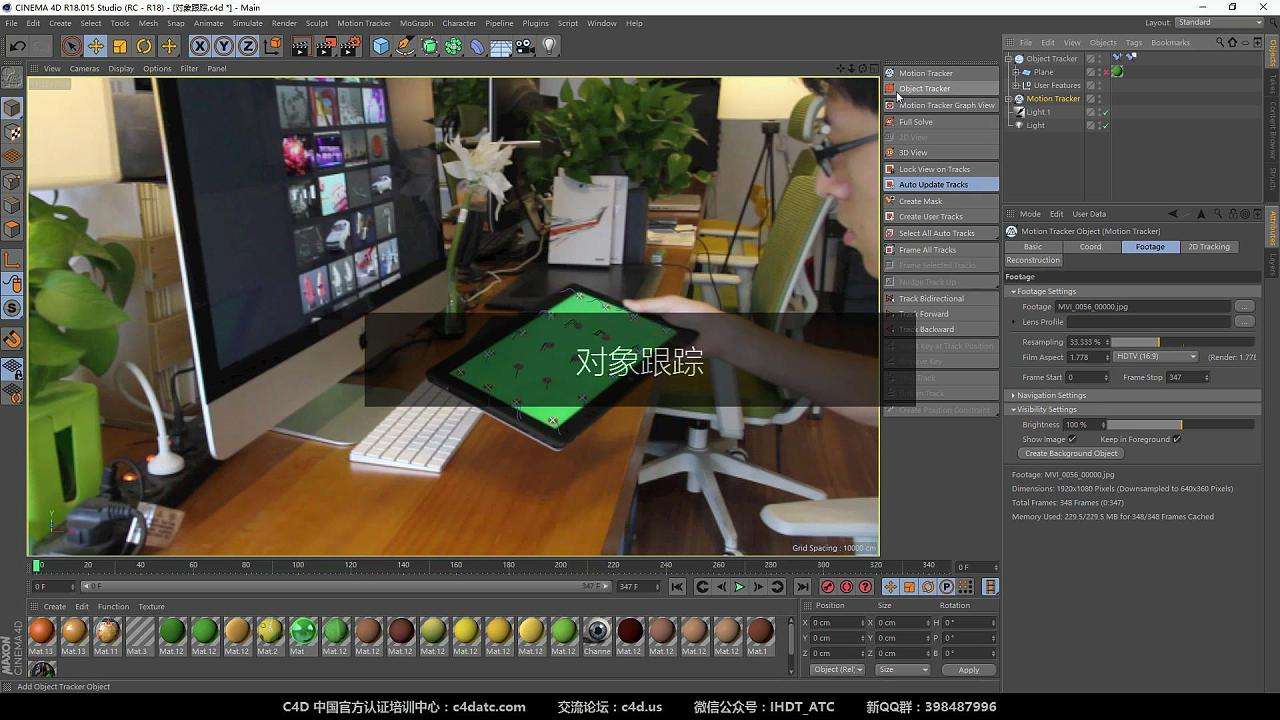Expand the User Features object
The image size is (1280, 720).
1015,86
